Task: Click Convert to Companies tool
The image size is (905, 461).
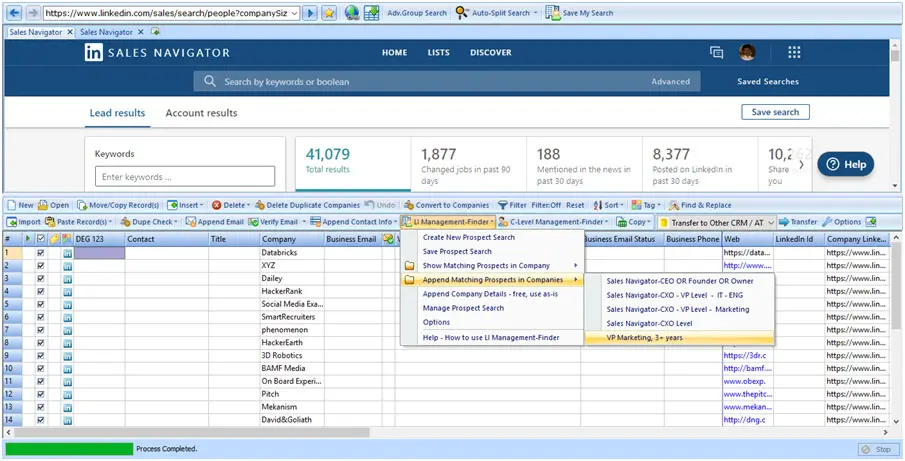Action: coord(446,205)
